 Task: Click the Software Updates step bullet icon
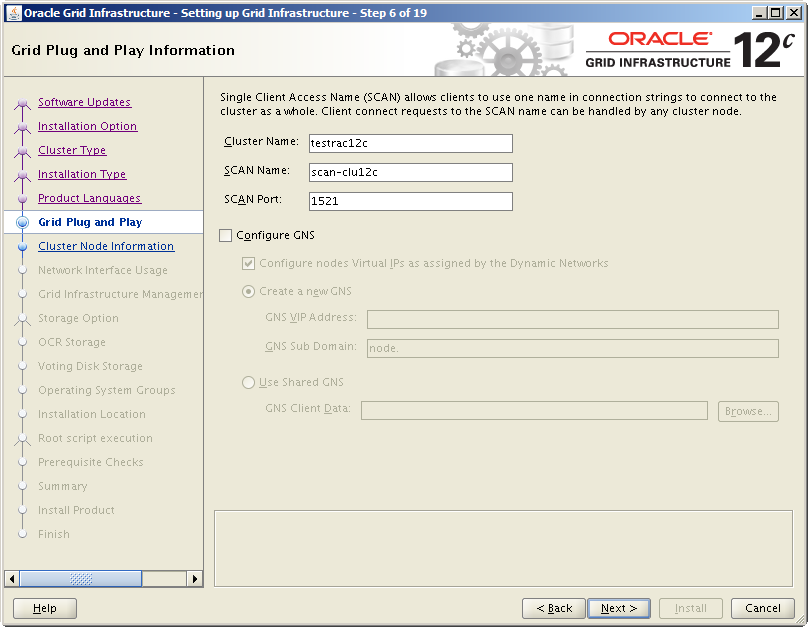[x=22, y=103]
